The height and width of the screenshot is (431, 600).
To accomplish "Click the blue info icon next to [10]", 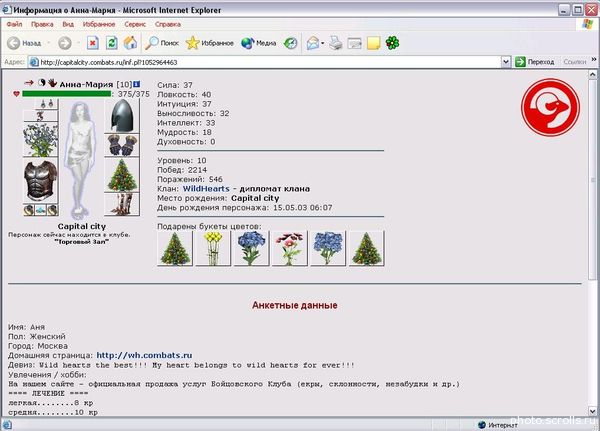I will 137,84.
